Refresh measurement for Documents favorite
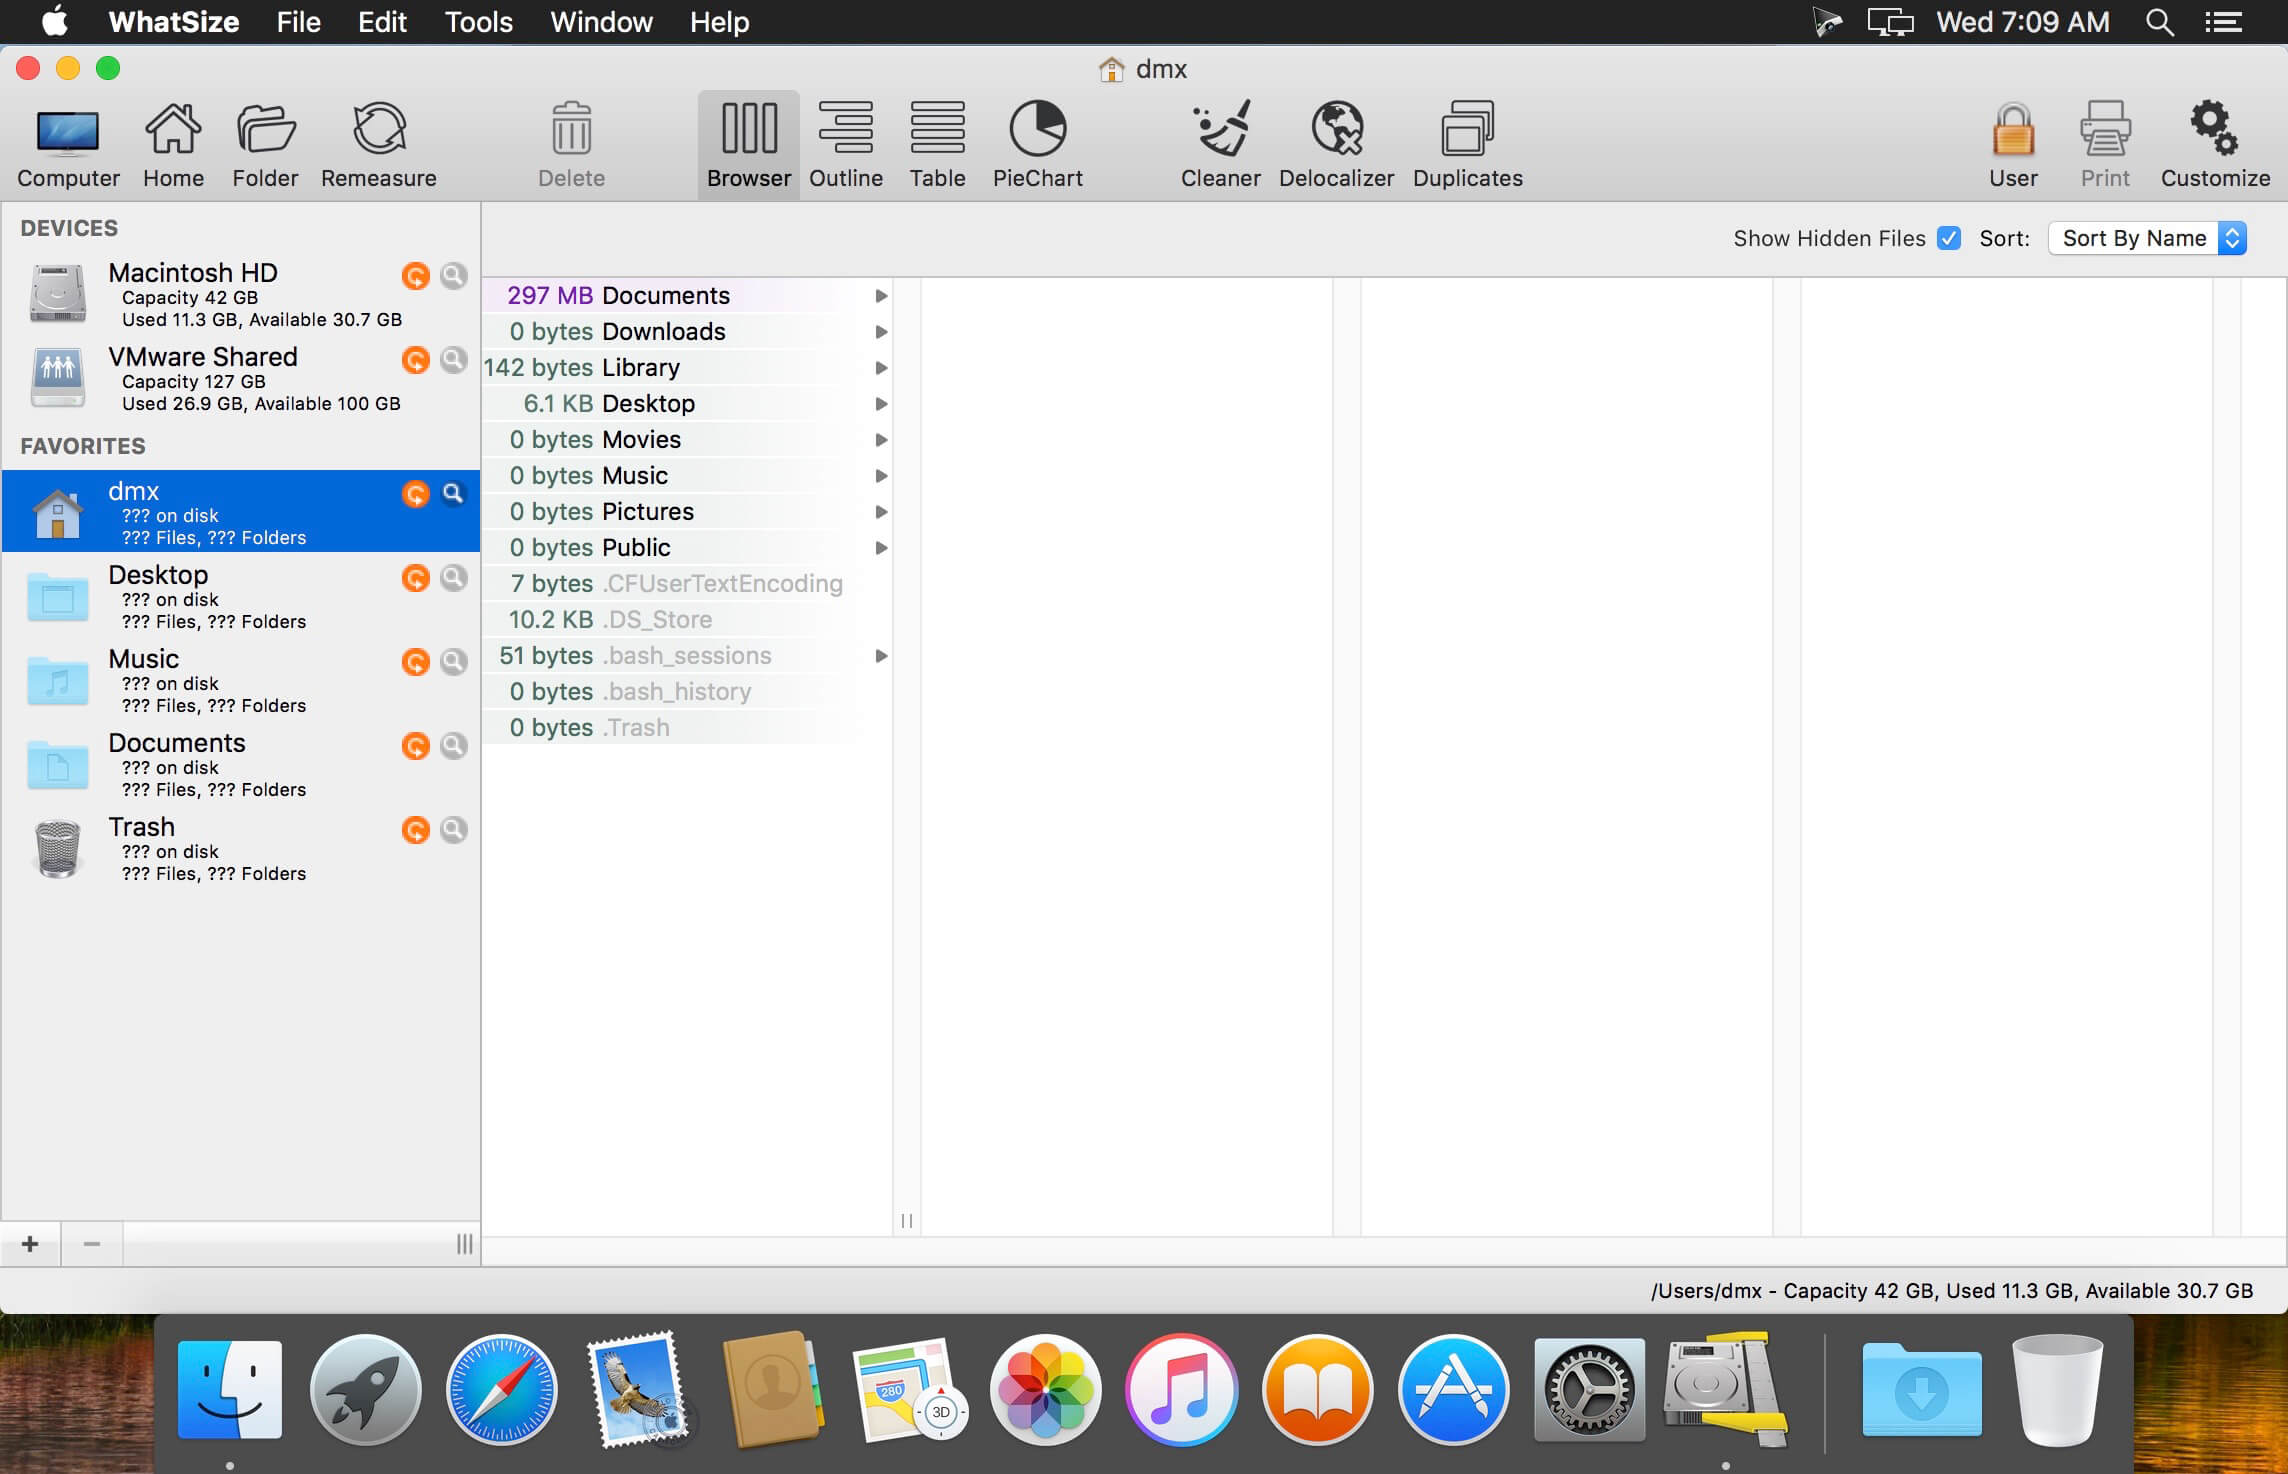The image size is (2288, 1474). (x=416, y=745)
